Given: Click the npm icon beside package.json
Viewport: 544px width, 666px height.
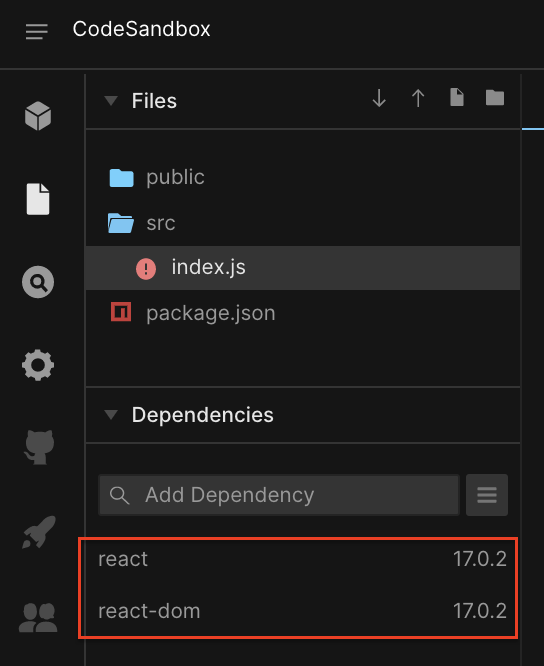Looking at the screenshot, I should click(x=121, y=312).
